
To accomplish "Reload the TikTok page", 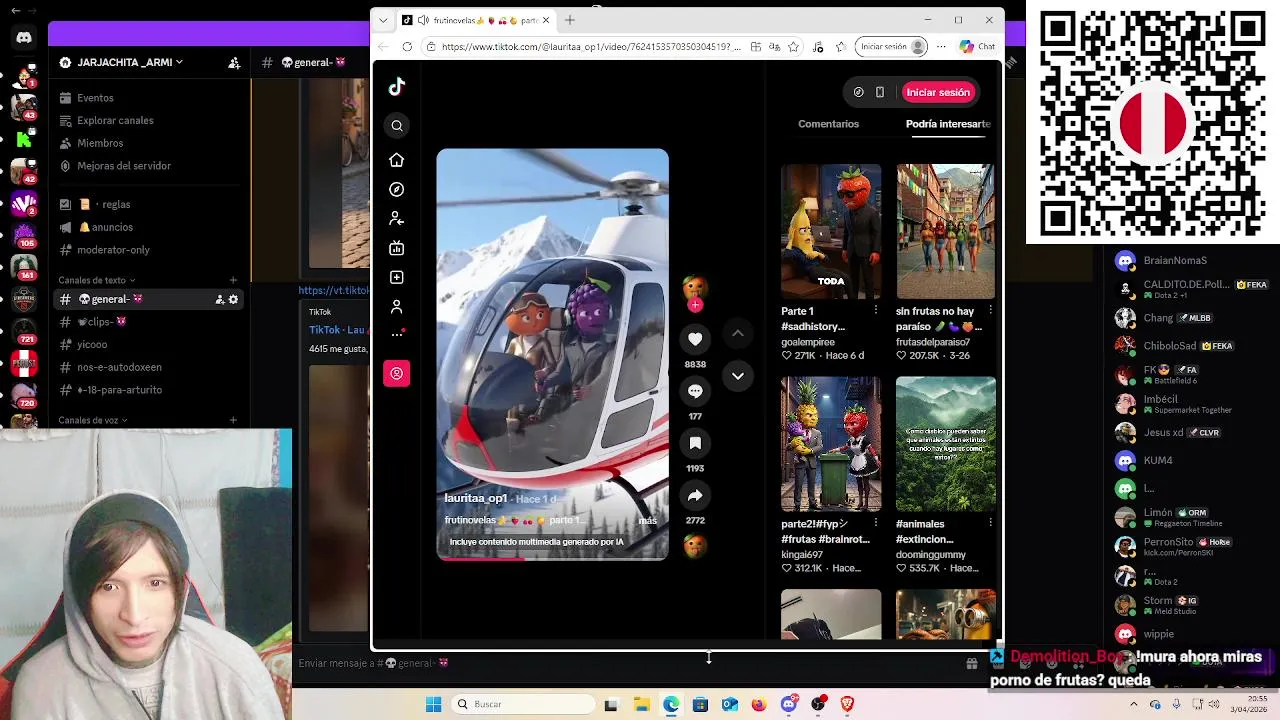I will tap(407, 47).
